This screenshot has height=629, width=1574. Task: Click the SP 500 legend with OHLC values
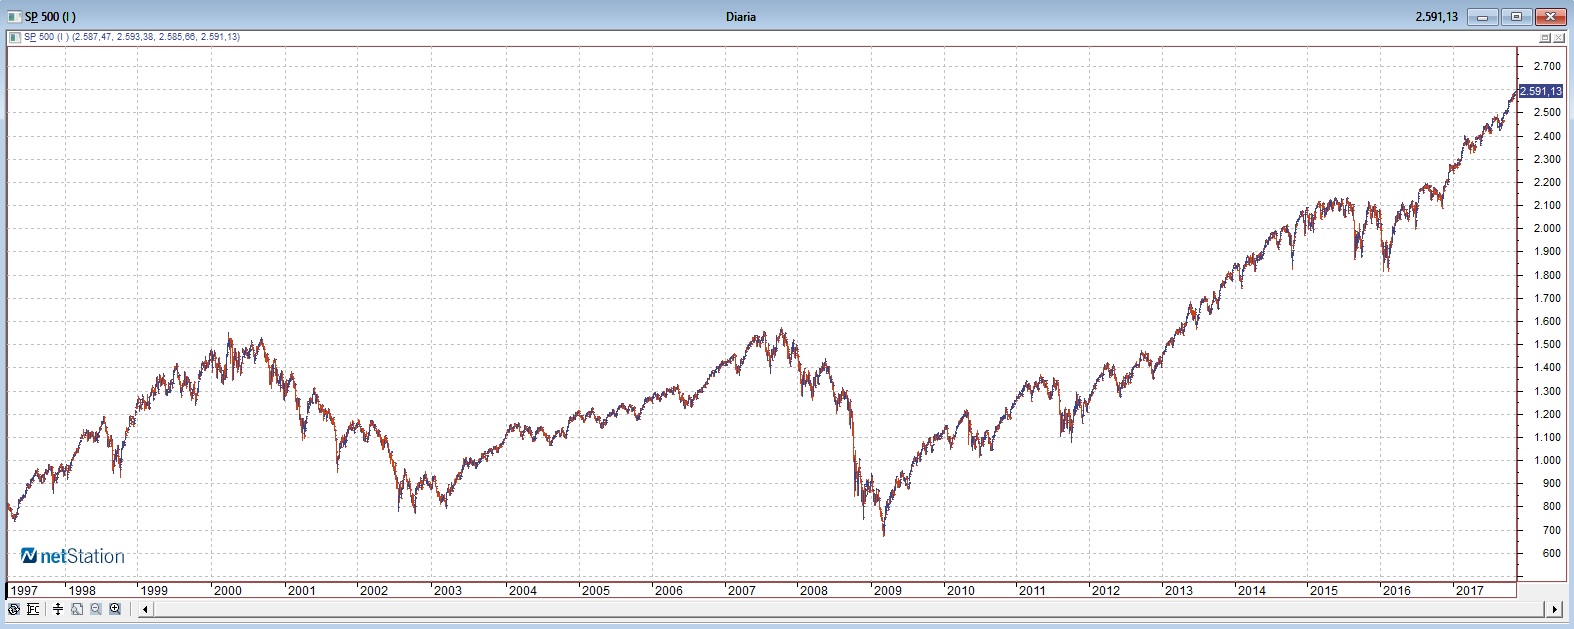click(132, 37)
